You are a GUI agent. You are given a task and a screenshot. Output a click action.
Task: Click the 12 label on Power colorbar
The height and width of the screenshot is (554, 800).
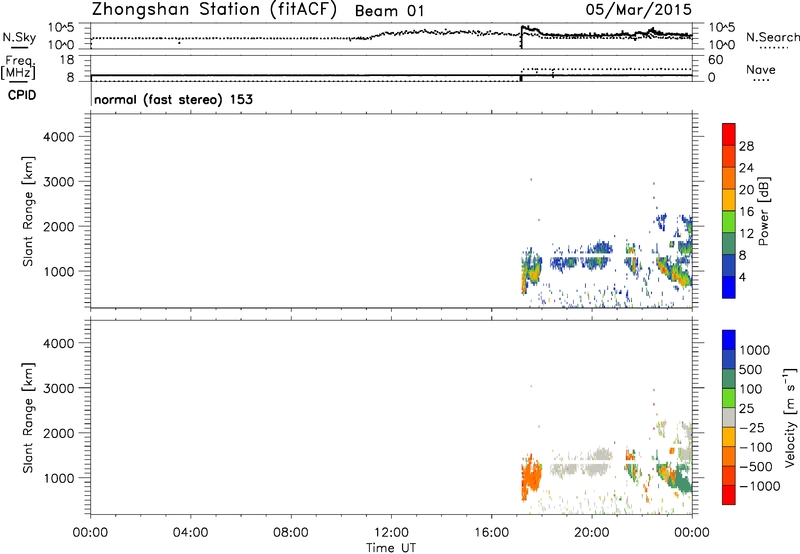[746, 234]
